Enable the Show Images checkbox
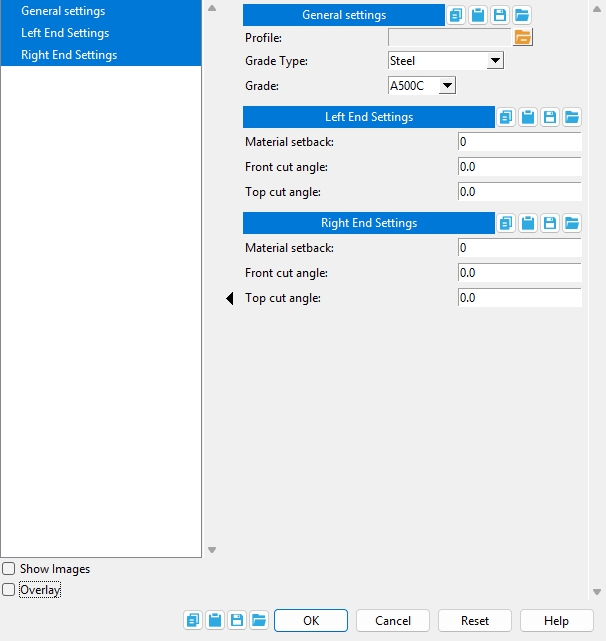606x641 pixels. pyautogui.click(x=9, y=569)
